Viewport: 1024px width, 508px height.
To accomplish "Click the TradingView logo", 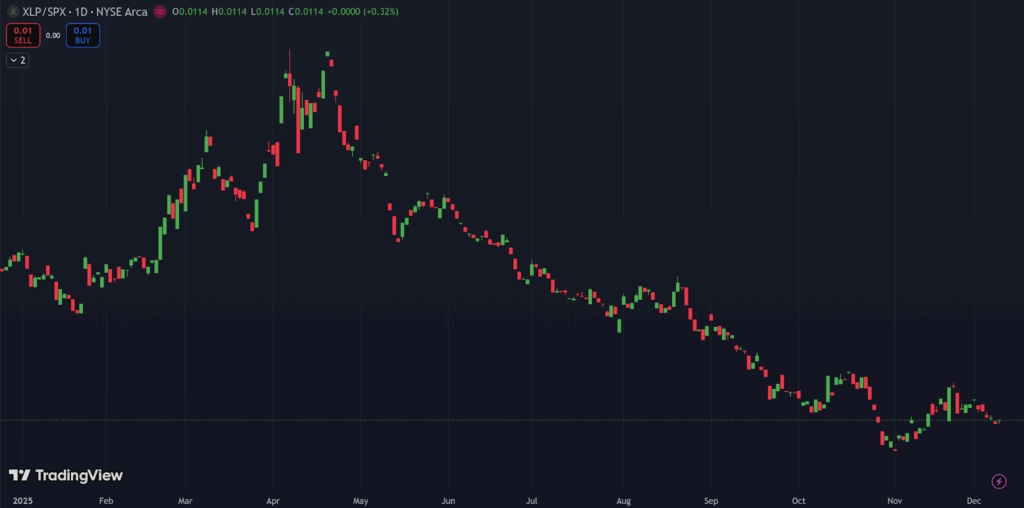I will pos(66,475).
